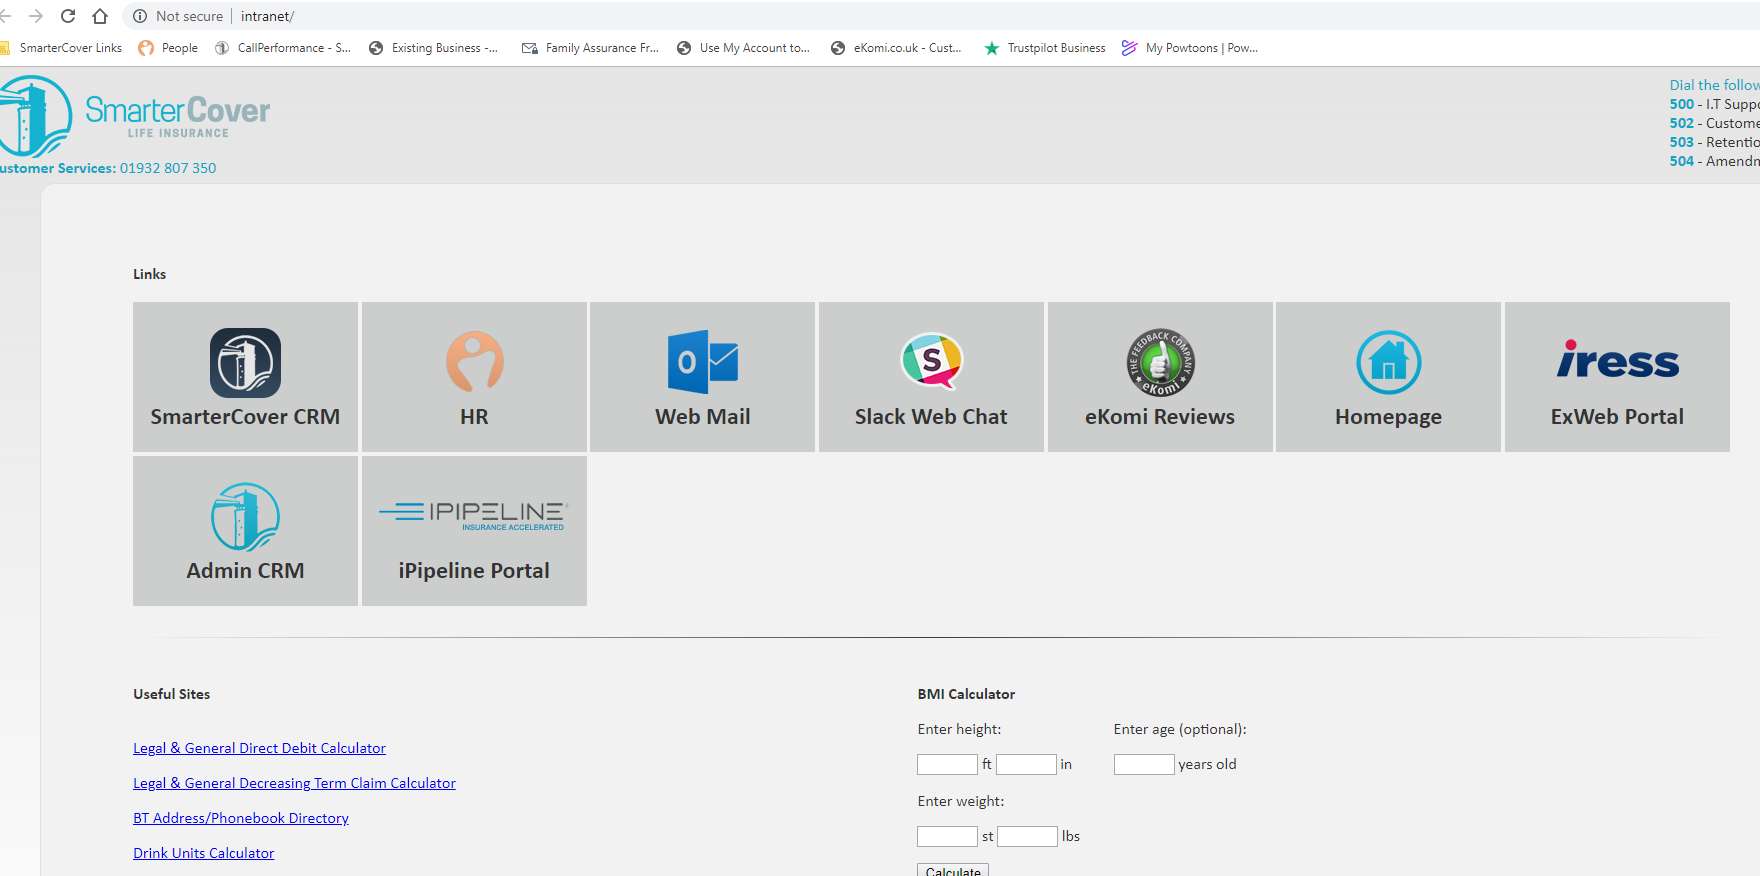Open the Admin CRM tile

(245, 531)
